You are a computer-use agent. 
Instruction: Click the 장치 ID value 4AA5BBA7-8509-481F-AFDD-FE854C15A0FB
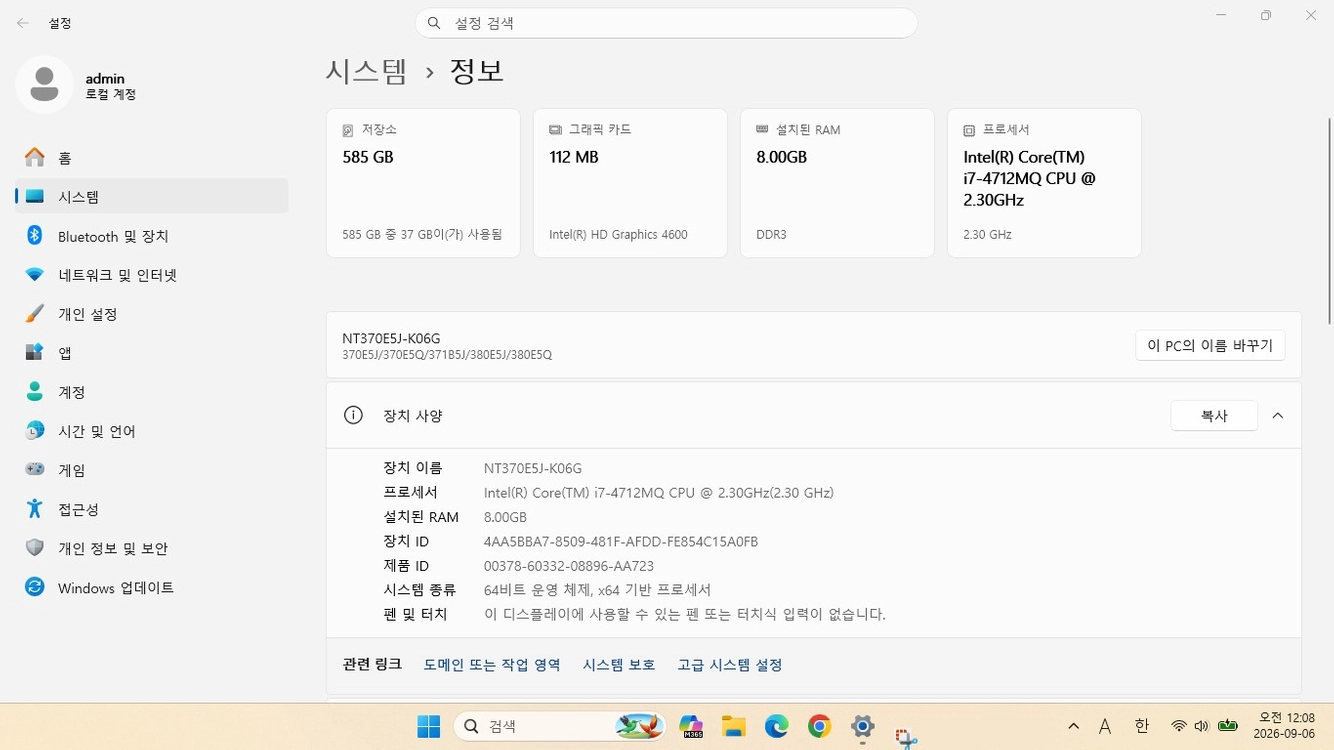tap(621, 542)
